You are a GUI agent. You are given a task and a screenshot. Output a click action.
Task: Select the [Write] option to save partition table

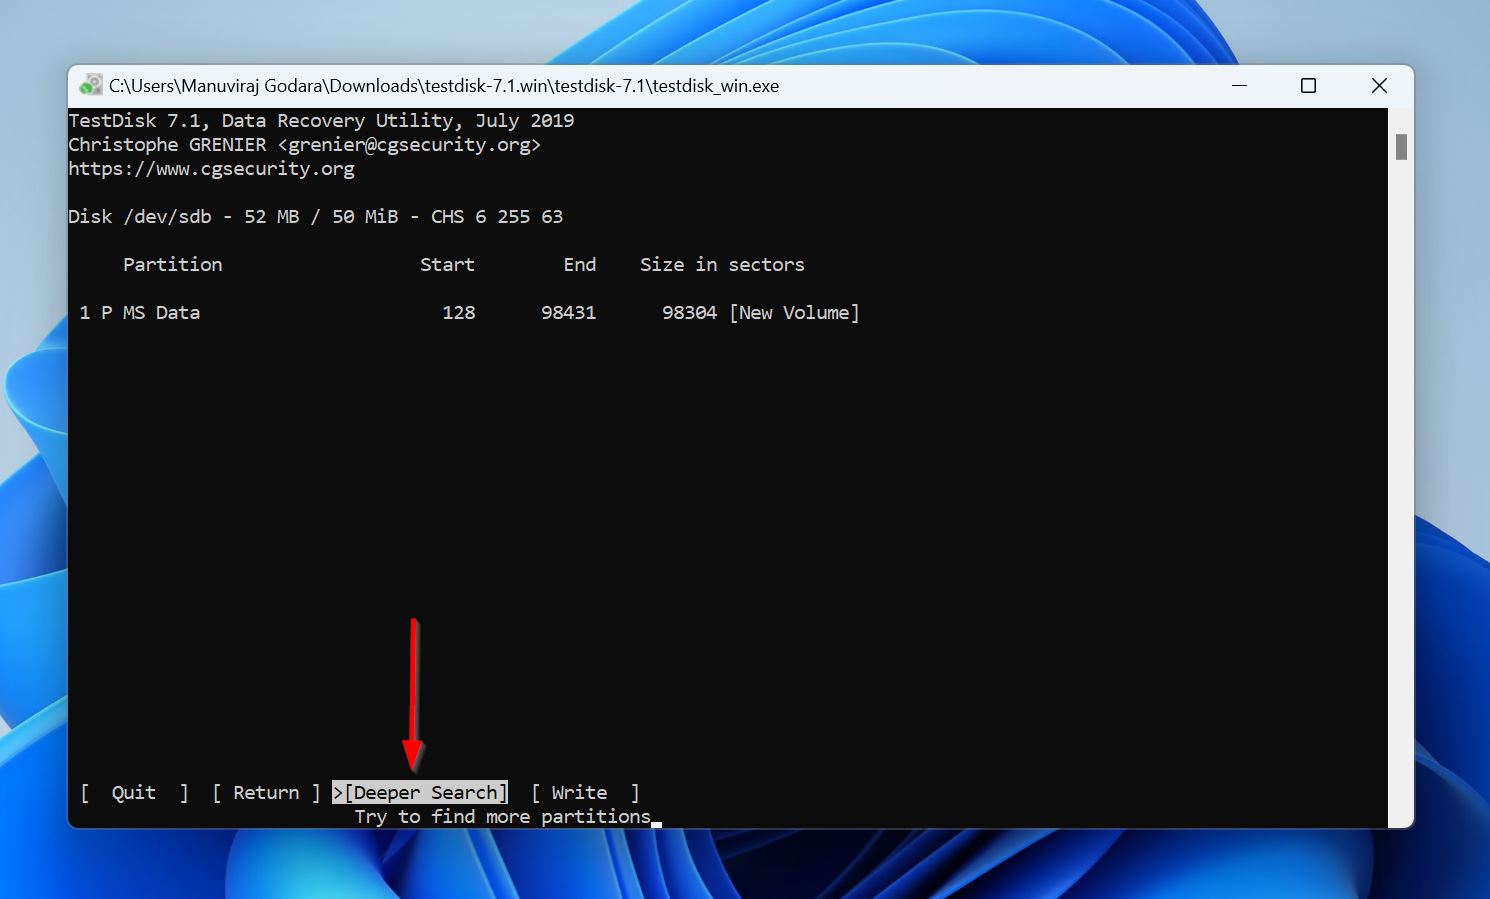click(x=580, y=792)
